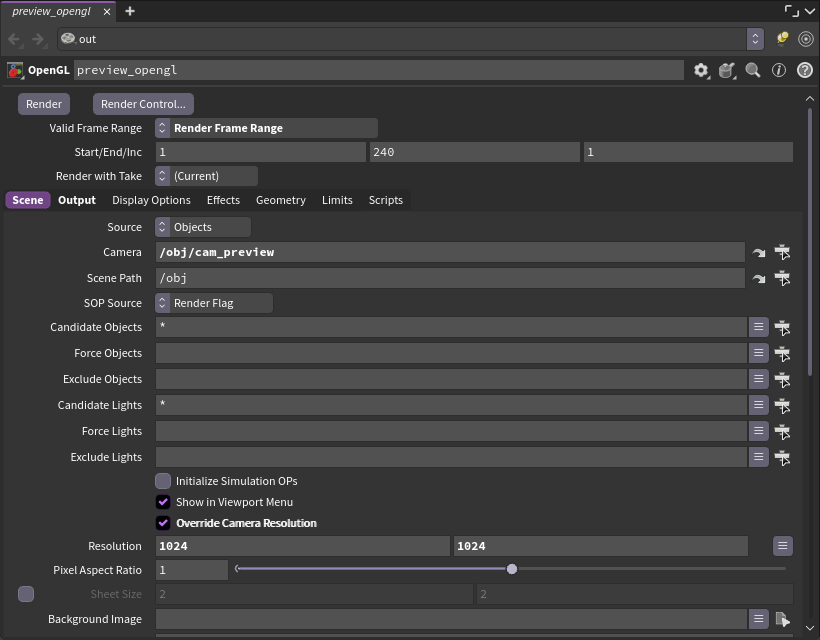
Task: Click the Camera path field
Action: pyautogui.click(x=450, y=252)
